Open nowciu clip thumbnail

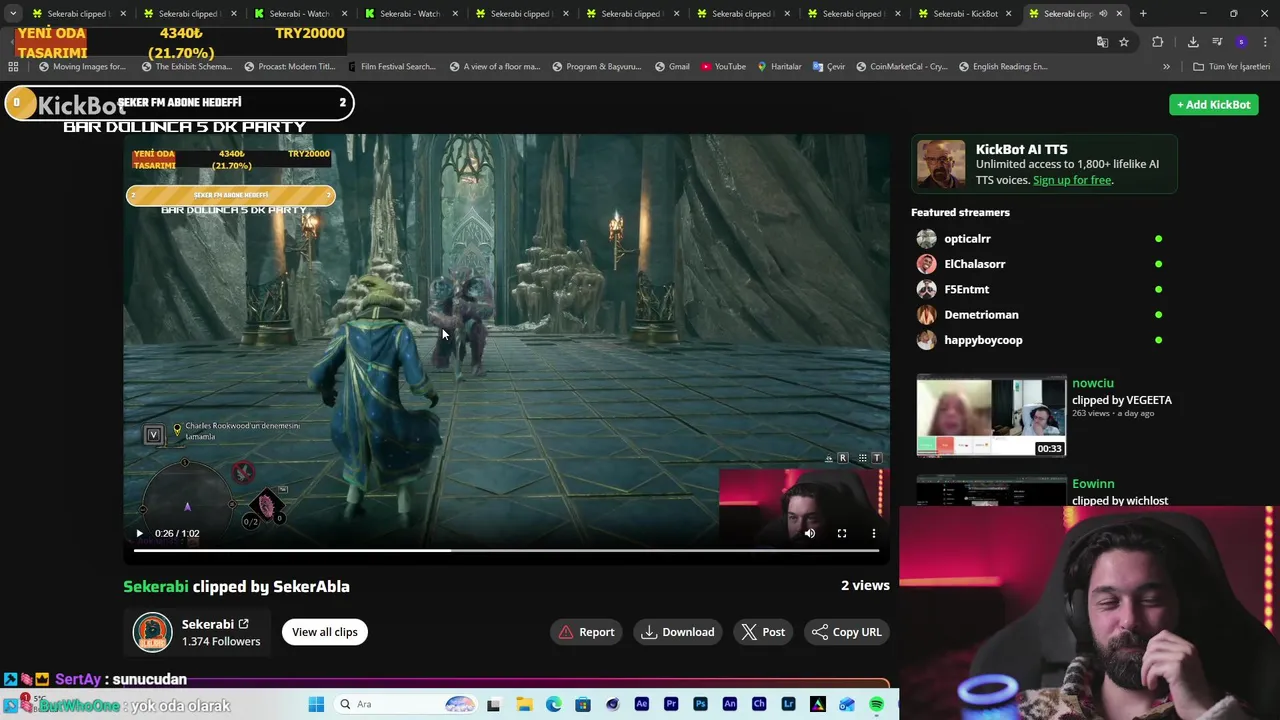[x=991, y=416]
